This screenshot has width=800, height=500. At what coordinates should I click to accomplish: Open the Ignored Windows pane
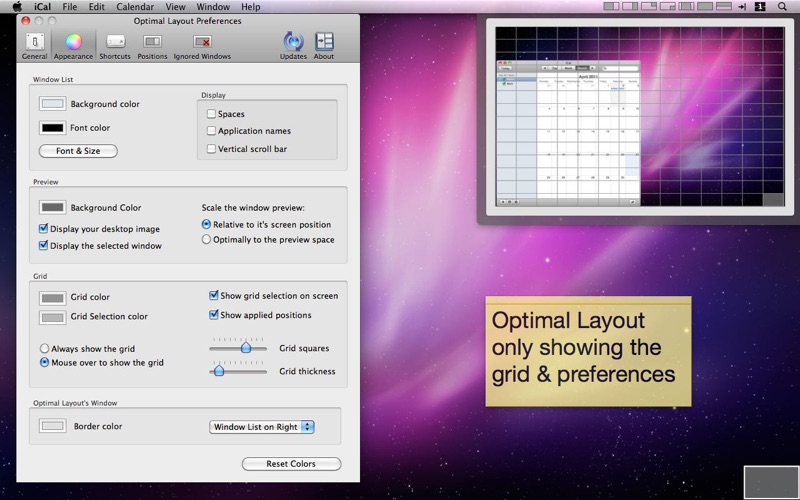coord(202,46)
